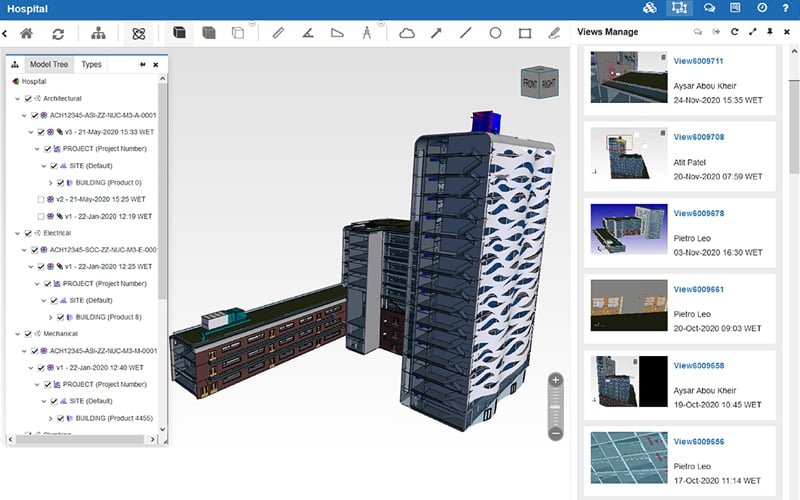Pick the angle measurement tool
This screenshot has width=800, height=500.
(308, 33)
